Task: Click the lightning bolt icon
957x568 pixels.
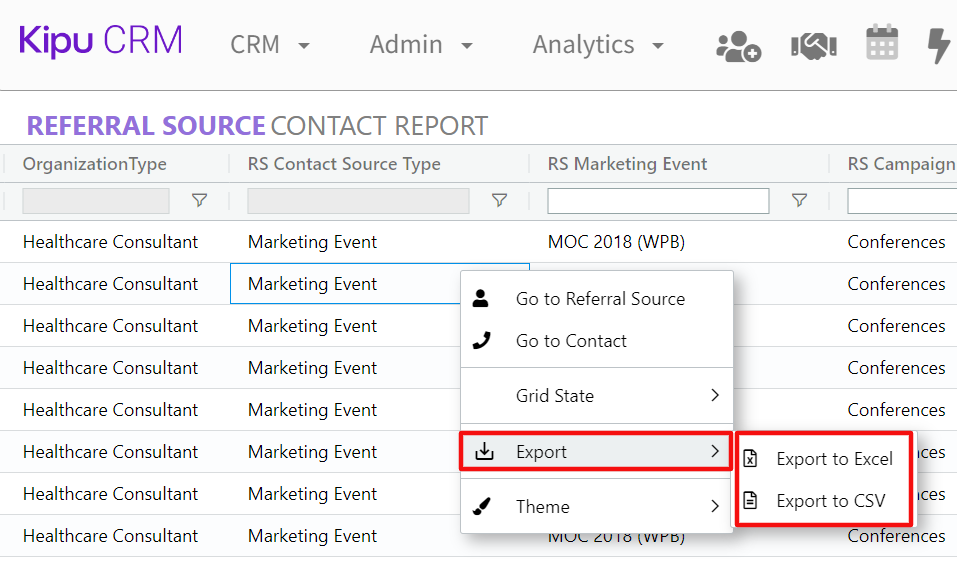Action: (x=939, y=45)
